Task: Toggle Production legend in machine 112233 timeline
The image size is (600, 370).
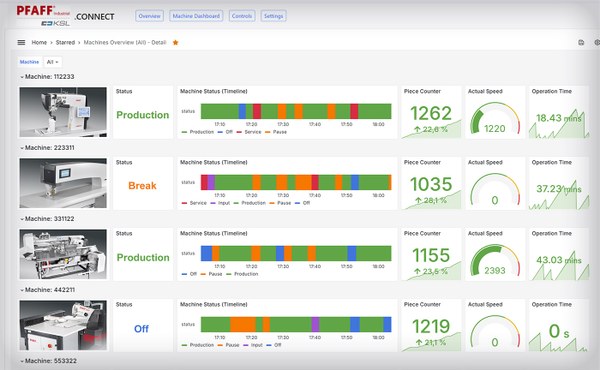Action: click(198, 132)
